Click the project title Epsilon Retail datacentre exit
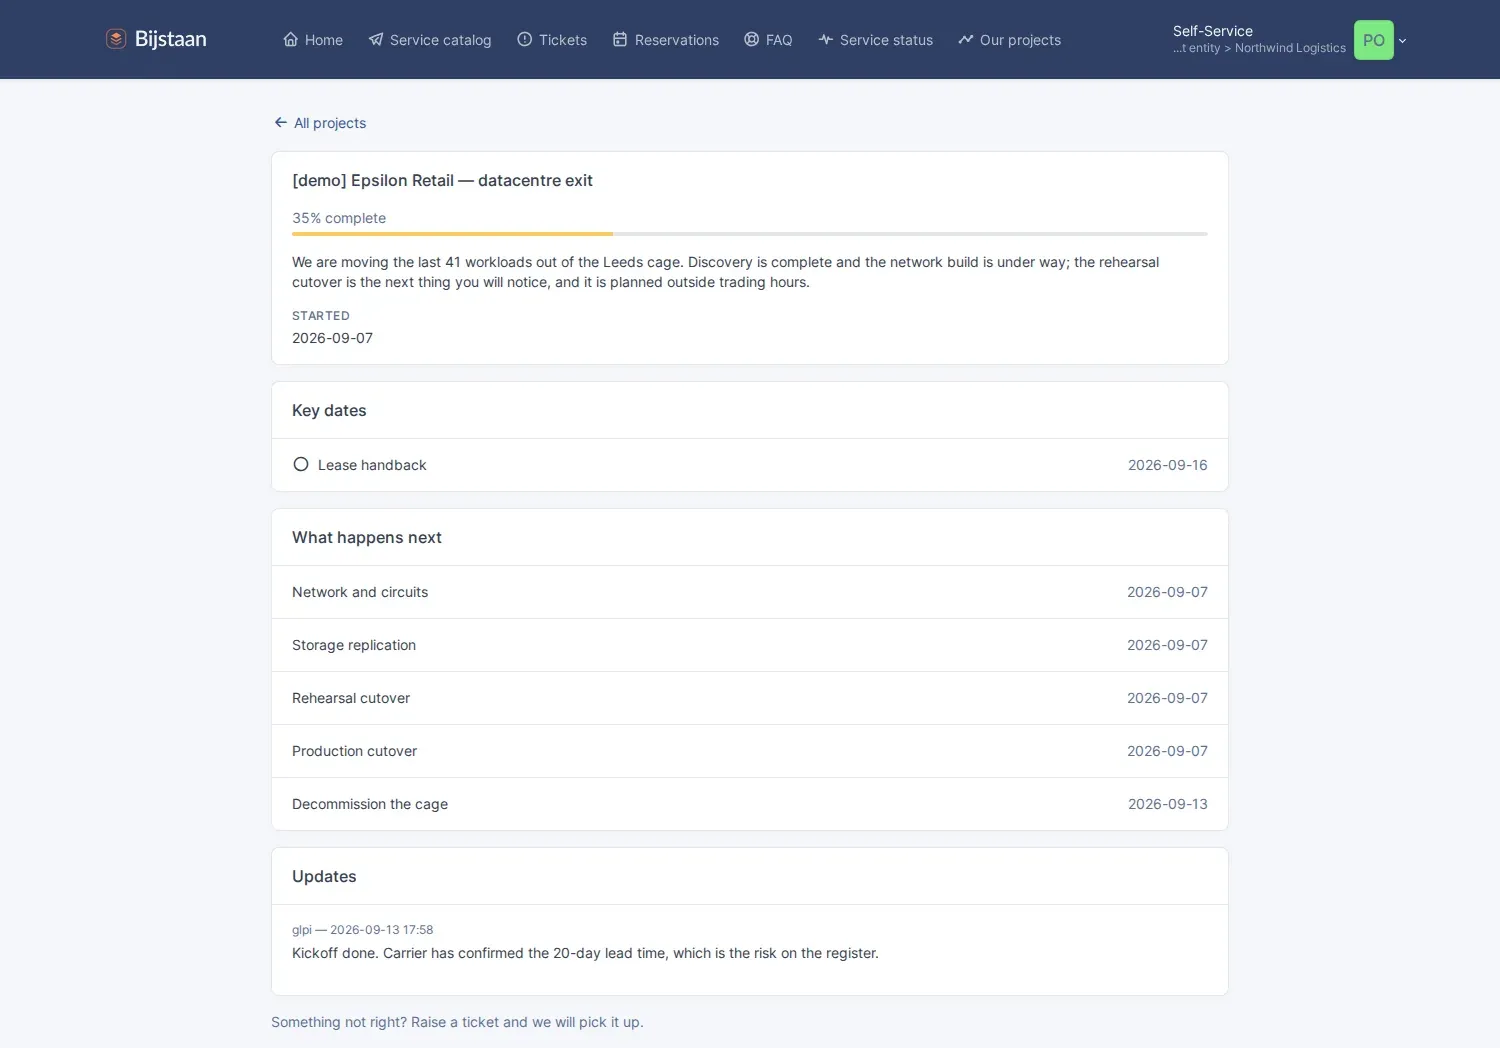The image size is (1500, 1048). click(x=442, y=181)
